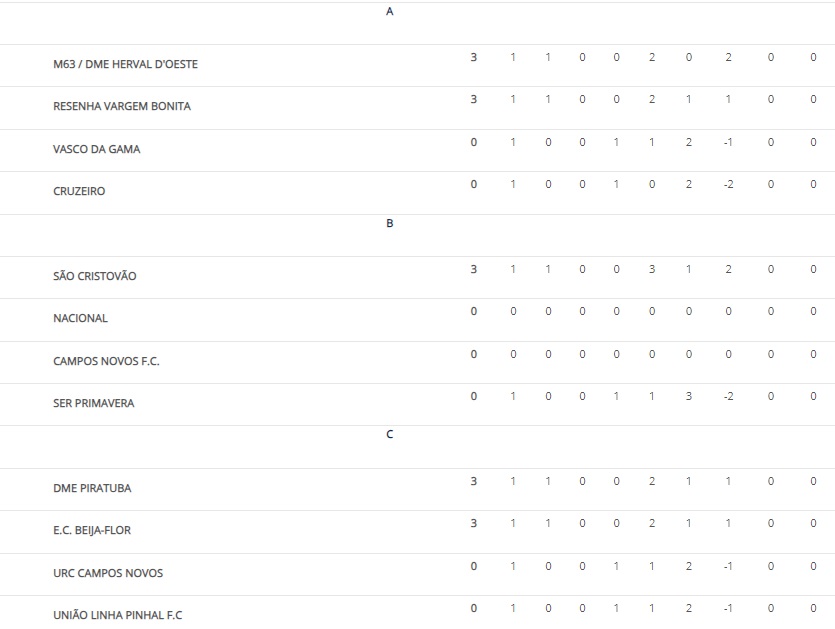Image resolution: width=835 pixels, height=629 pixels.
Task: Click Ser Primavera's goals against value 3
Action: 689,396
